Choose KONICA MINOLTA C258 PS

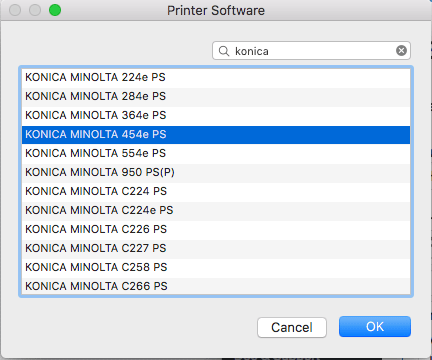pyautogui.click(x=216, y=267)
